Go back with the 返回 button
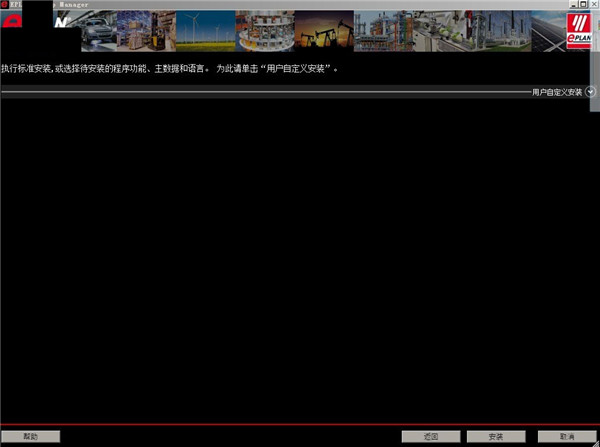Viewport: 600px width, 447px height. (x=430, y=437)
